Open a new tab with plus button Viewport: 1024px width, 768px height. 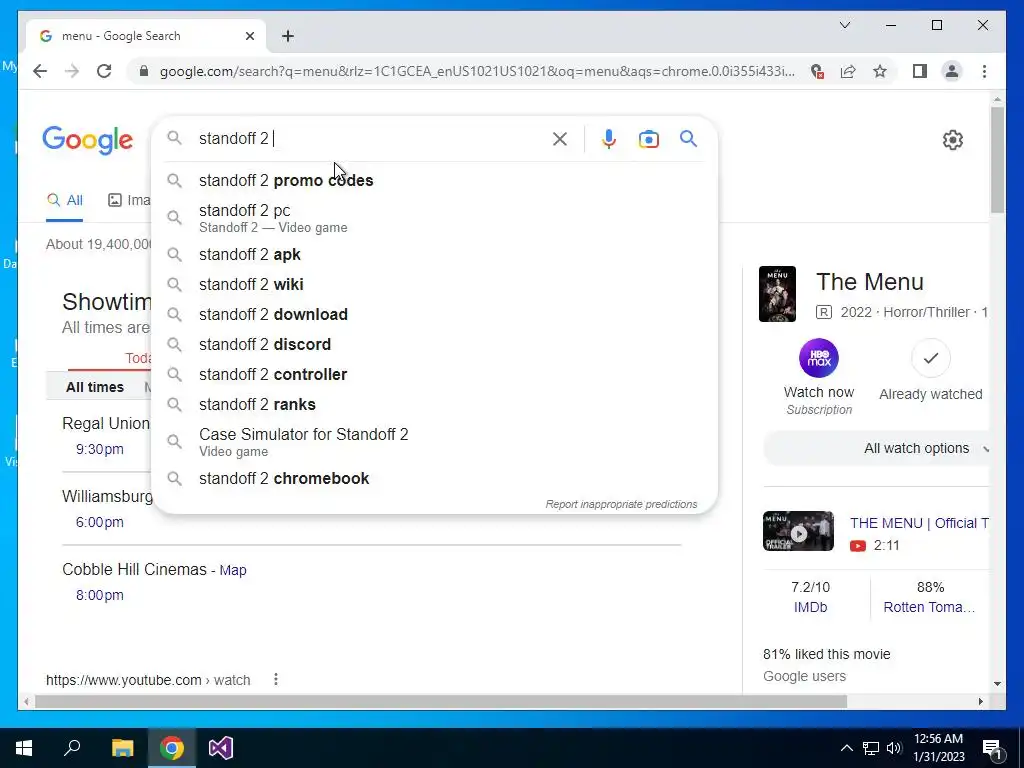pyautogui.click(x=288, y=36)
